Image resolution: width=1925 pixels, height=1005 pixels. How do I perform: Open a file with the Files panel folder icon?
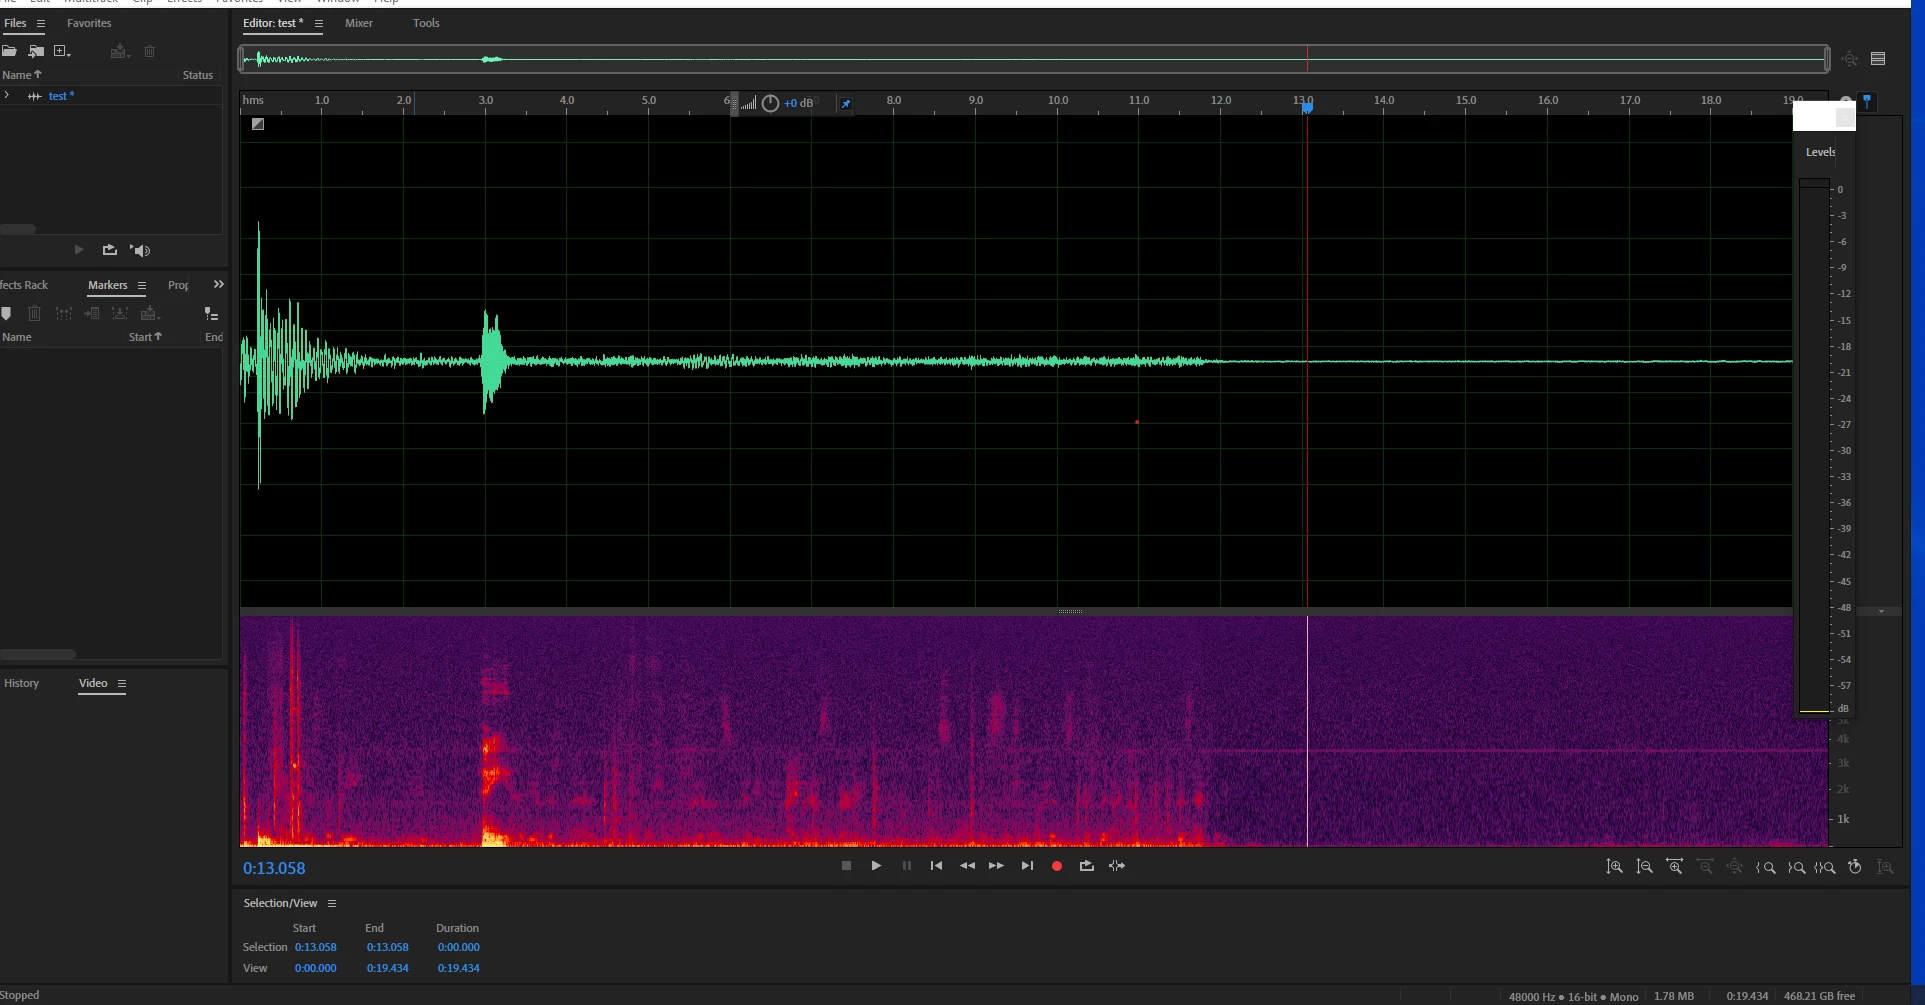pos(9,51)
